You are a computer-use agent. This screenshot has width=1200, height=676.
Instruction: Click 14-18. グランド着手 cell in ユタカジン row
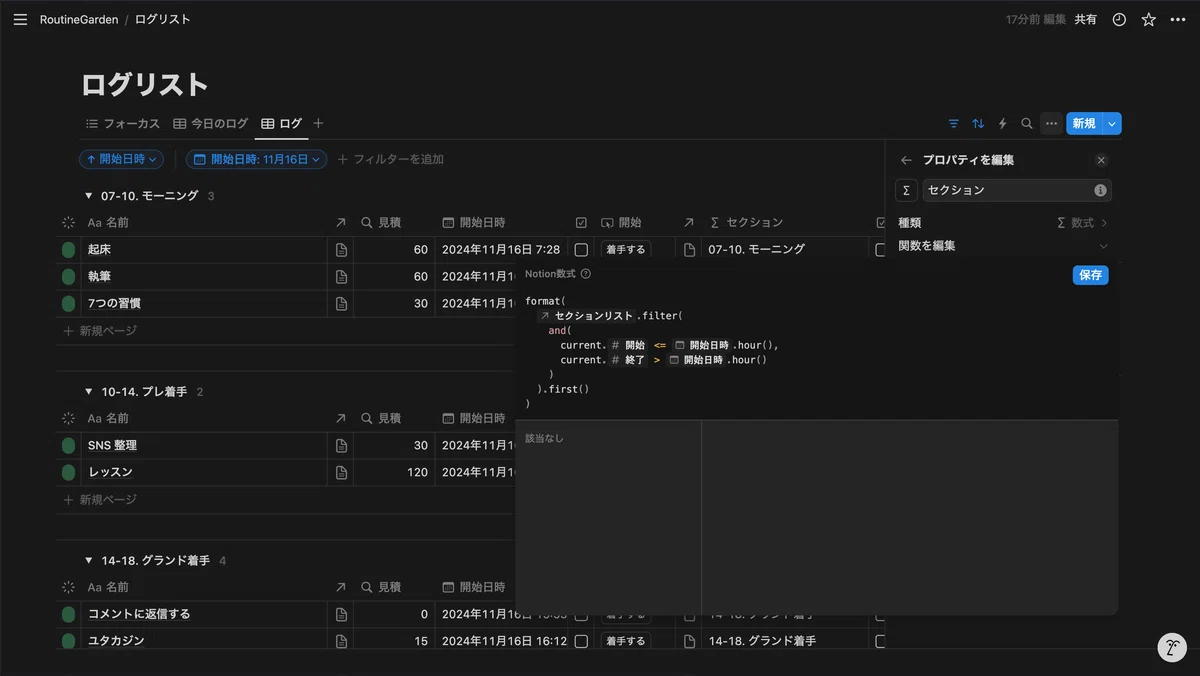(763, 641)
